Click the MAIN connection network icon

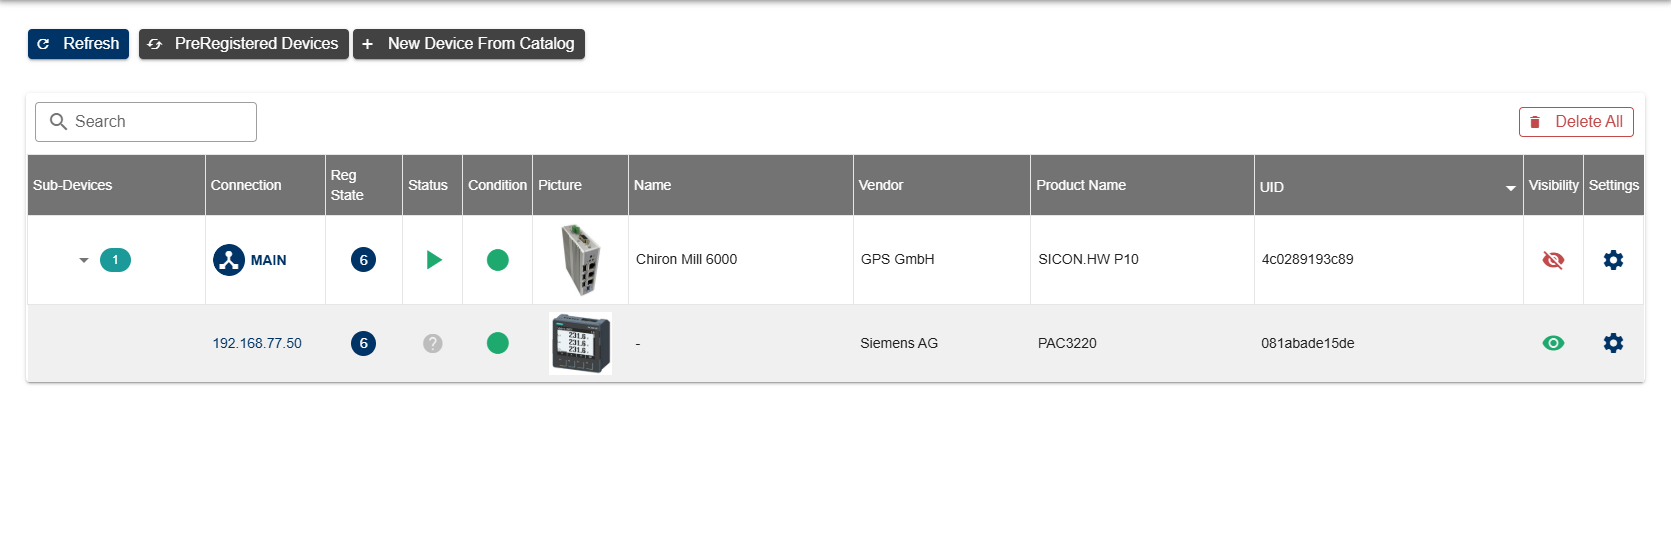click(x=229, y=260)
